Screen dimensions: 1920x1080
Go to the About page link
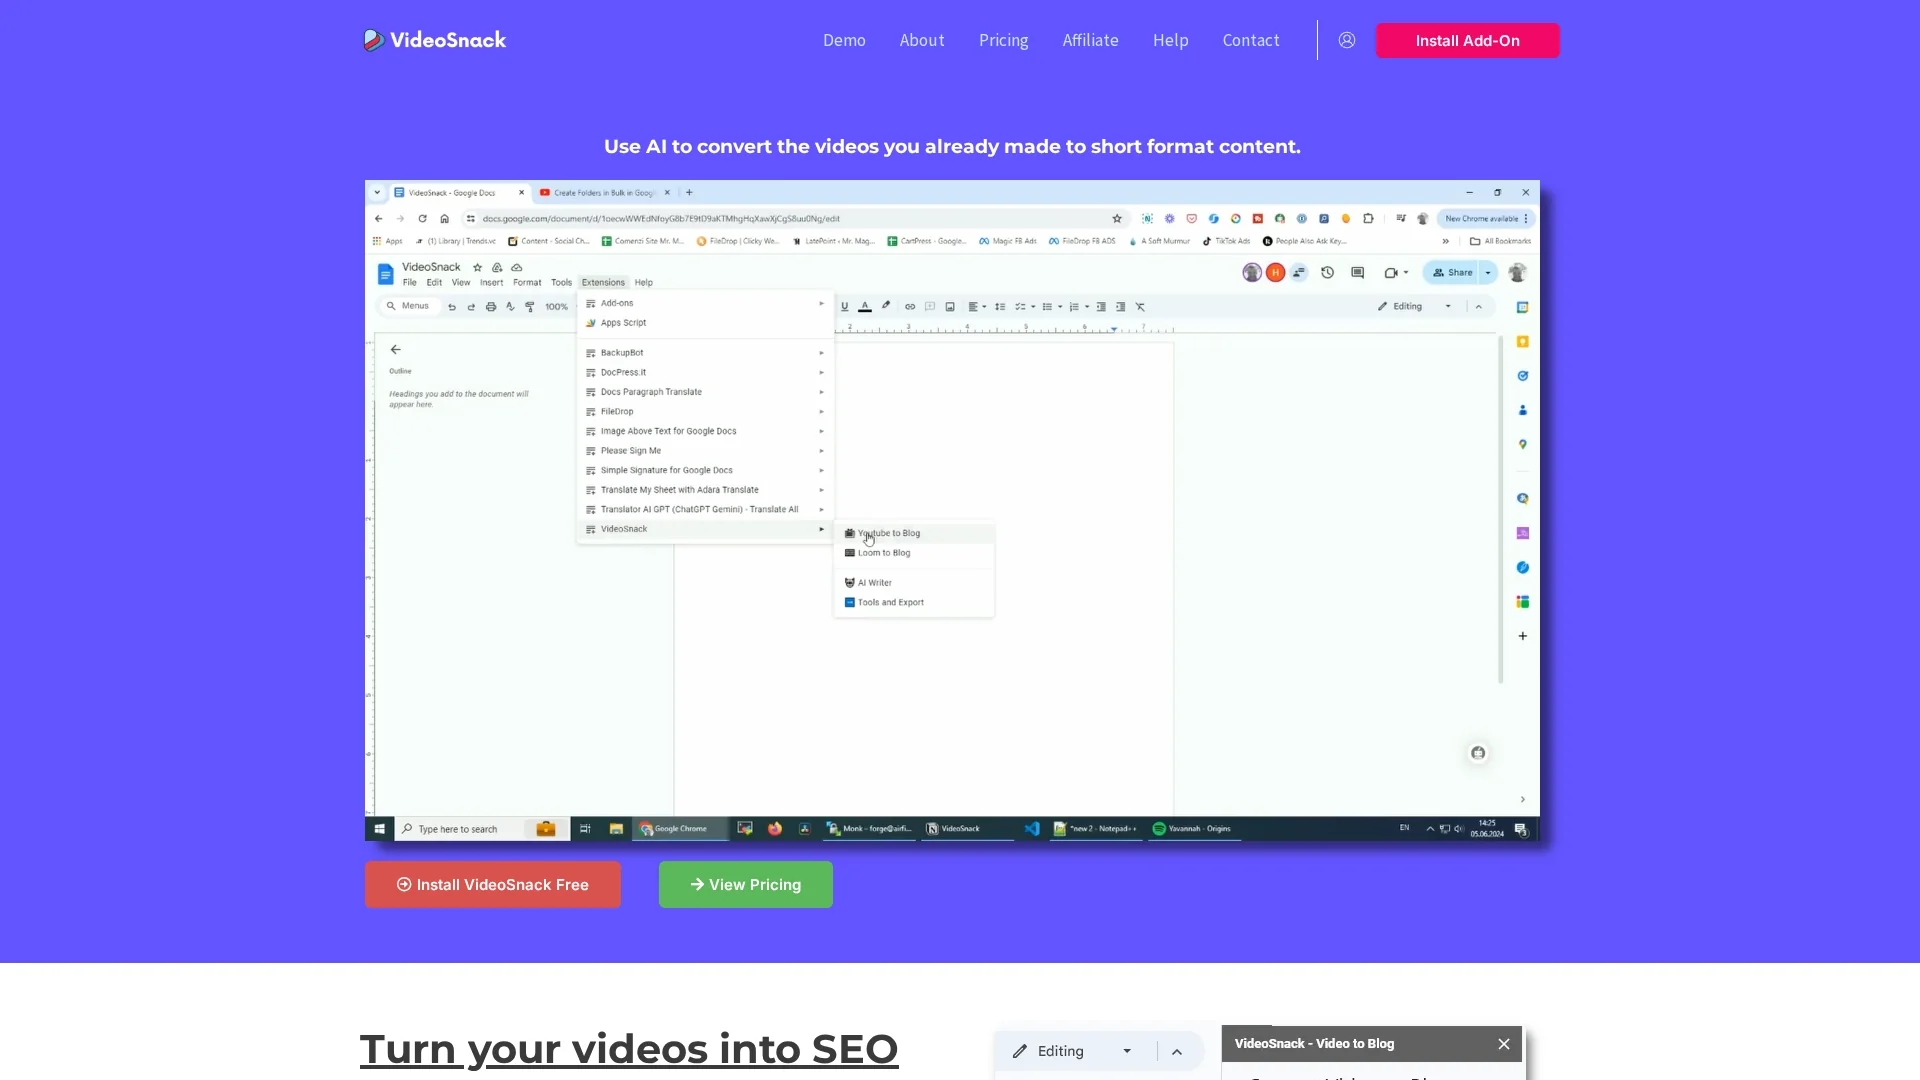(921, 40)
